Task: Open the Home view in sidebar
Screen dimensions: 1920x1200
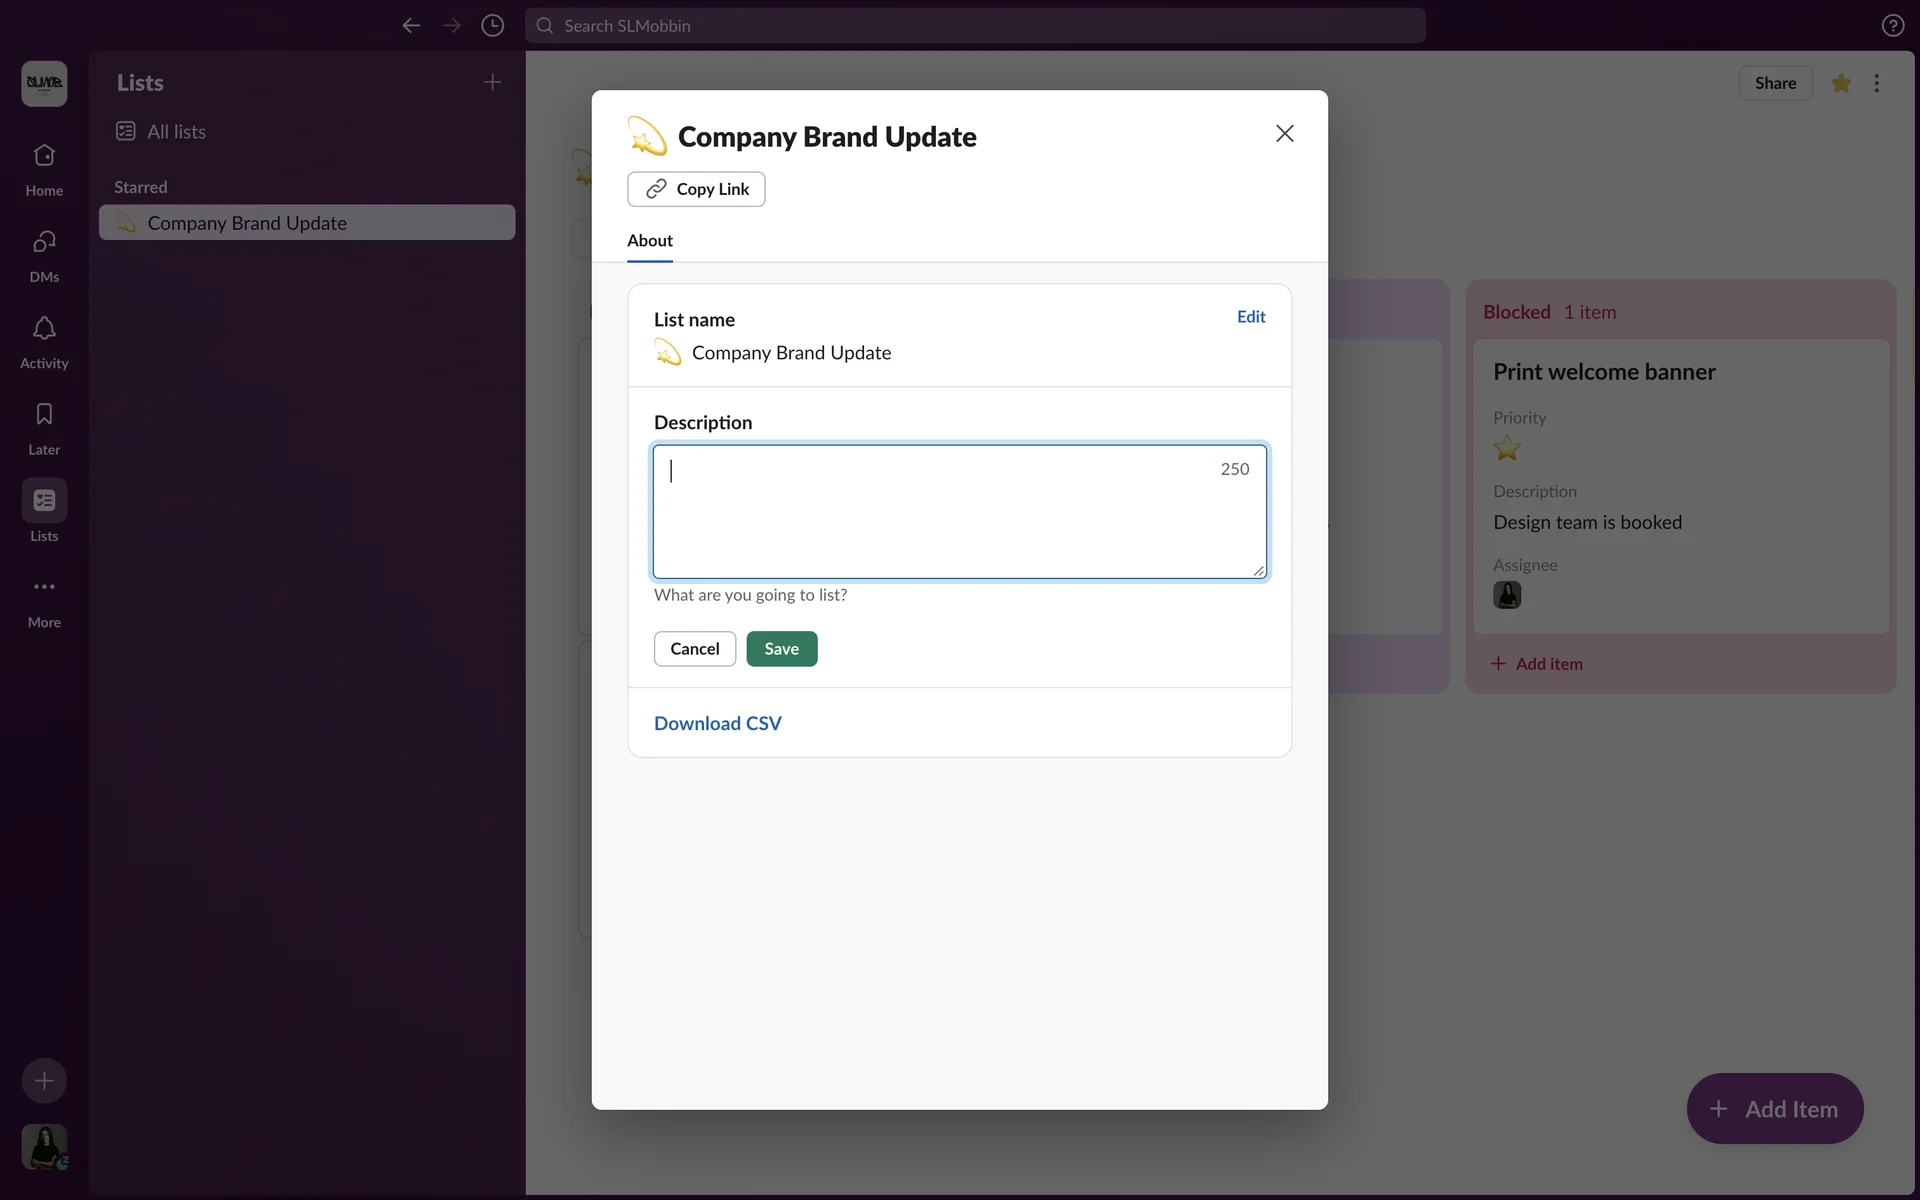Action: coord(44,169)
